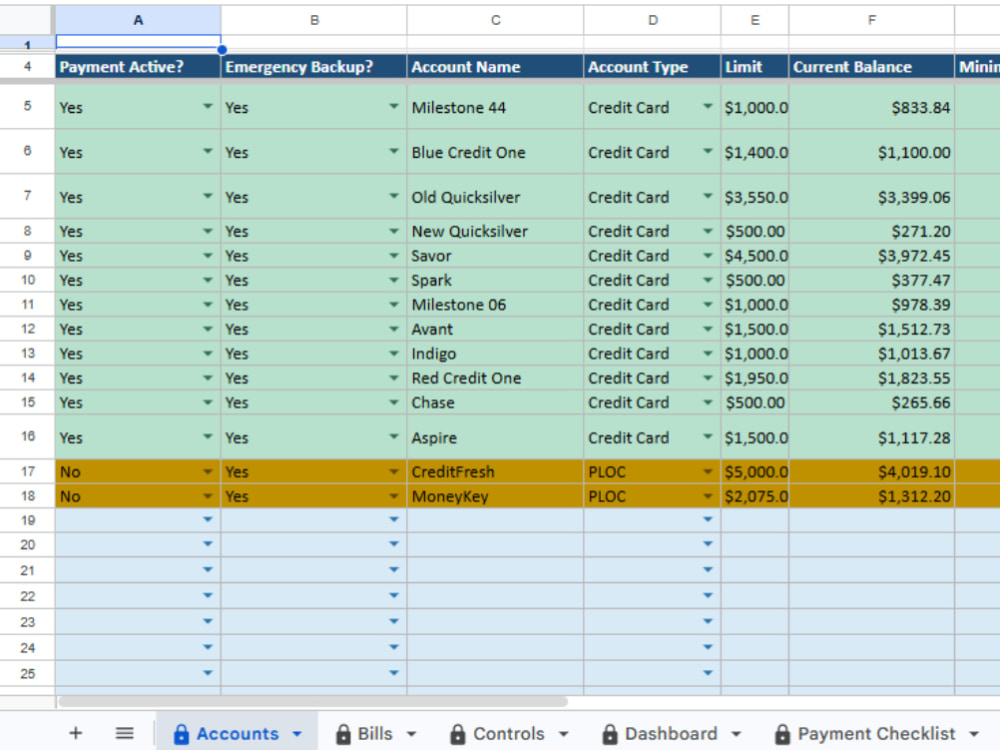Select the 'Milestone 44' account name cell

[495, 107]
